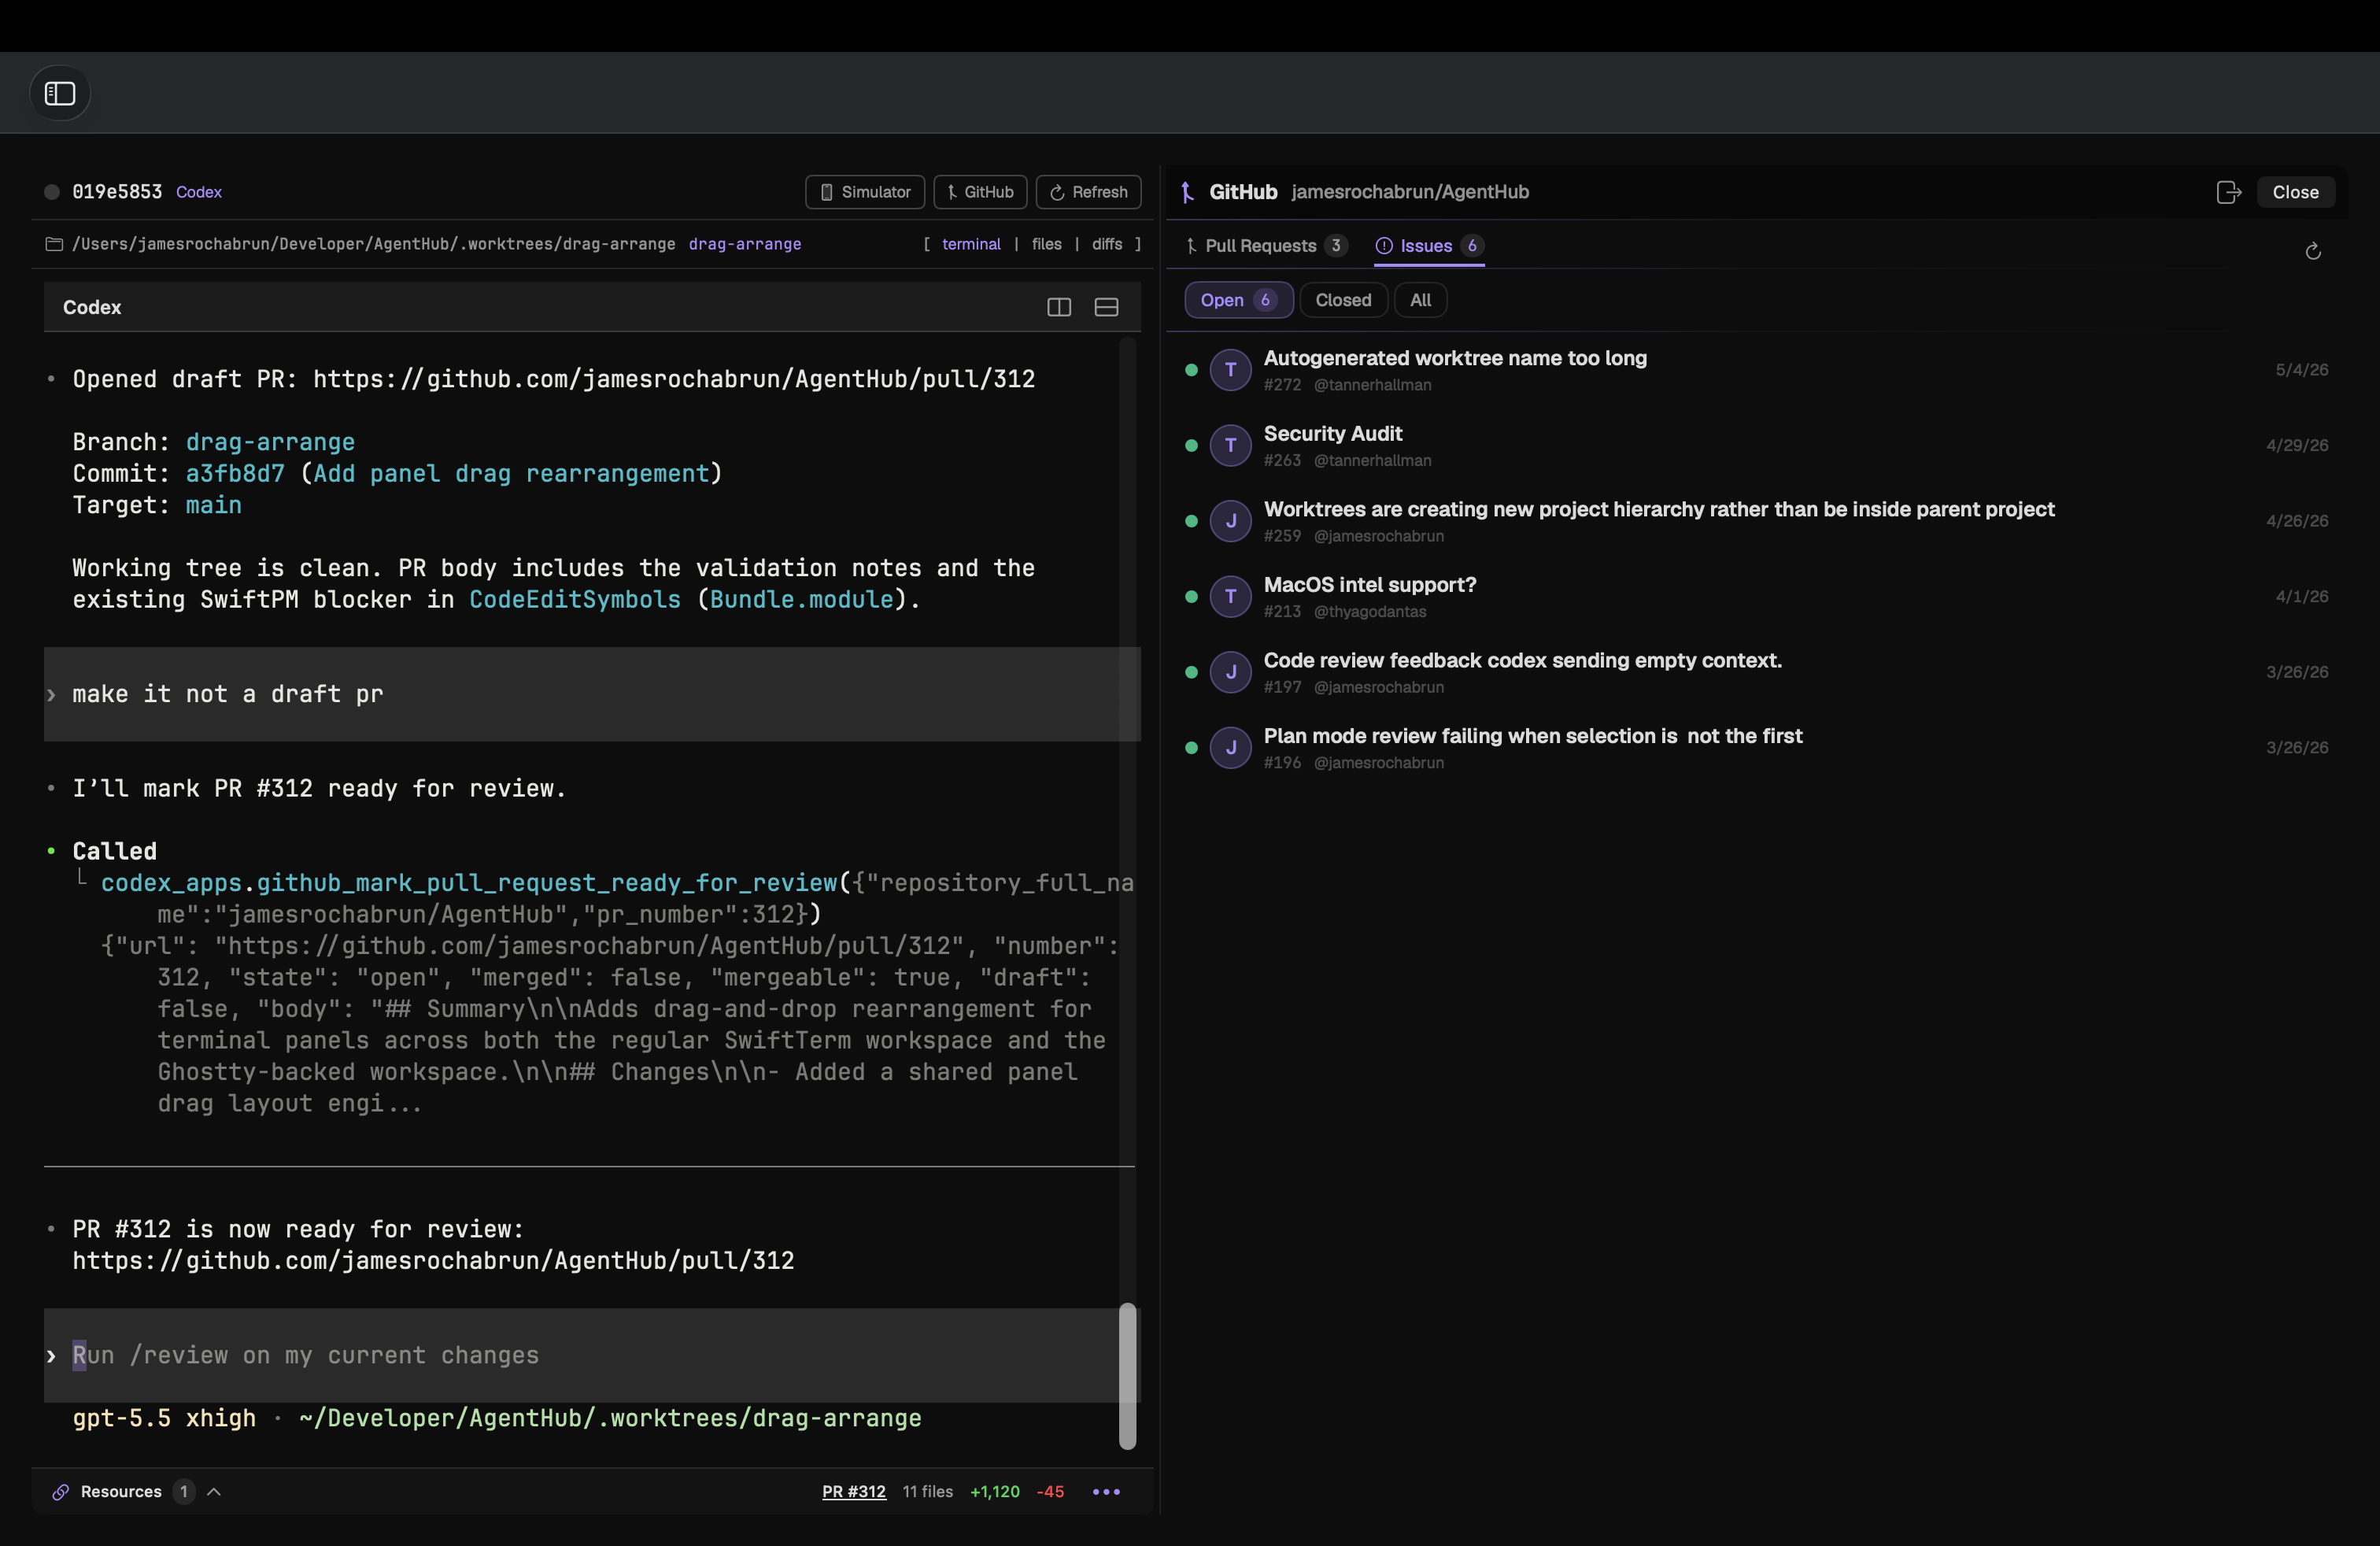Image resolution: width=2380 pixels, height=1546 pixels.
Task: Click avatar T on issue #213
Action: point(1230,596)
